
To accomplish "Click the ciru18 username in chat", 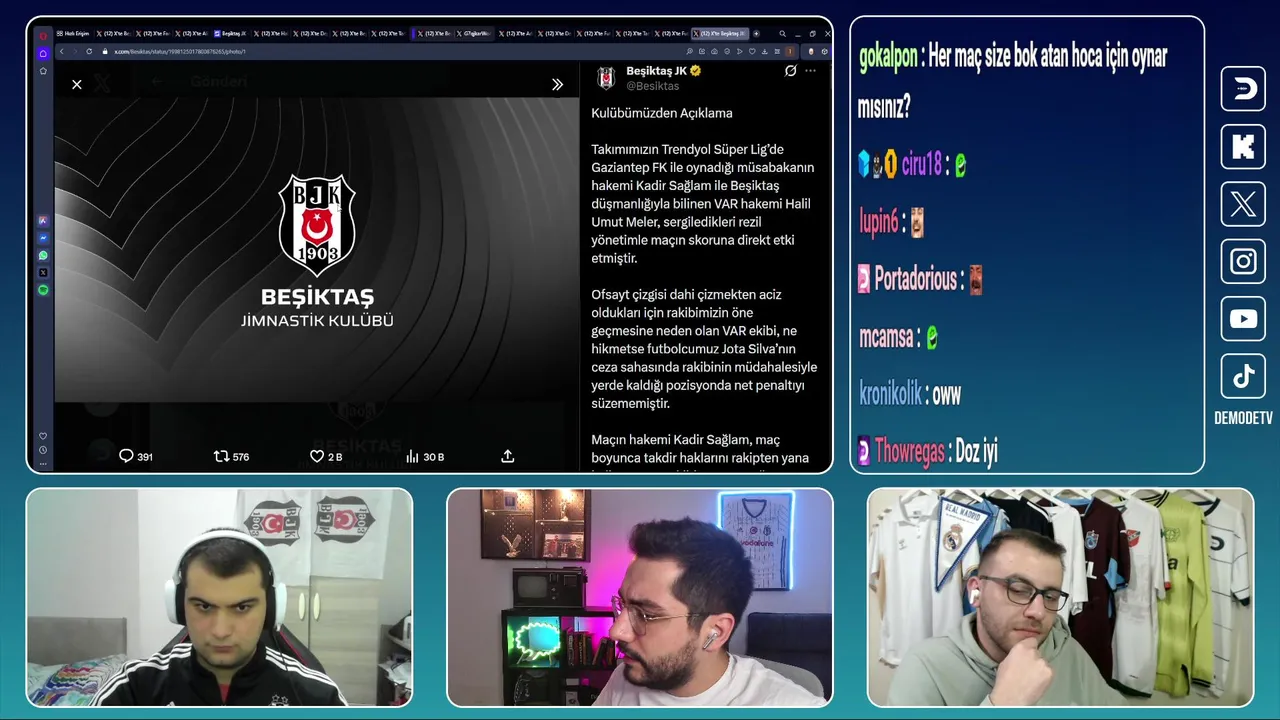I will (922, 164).
